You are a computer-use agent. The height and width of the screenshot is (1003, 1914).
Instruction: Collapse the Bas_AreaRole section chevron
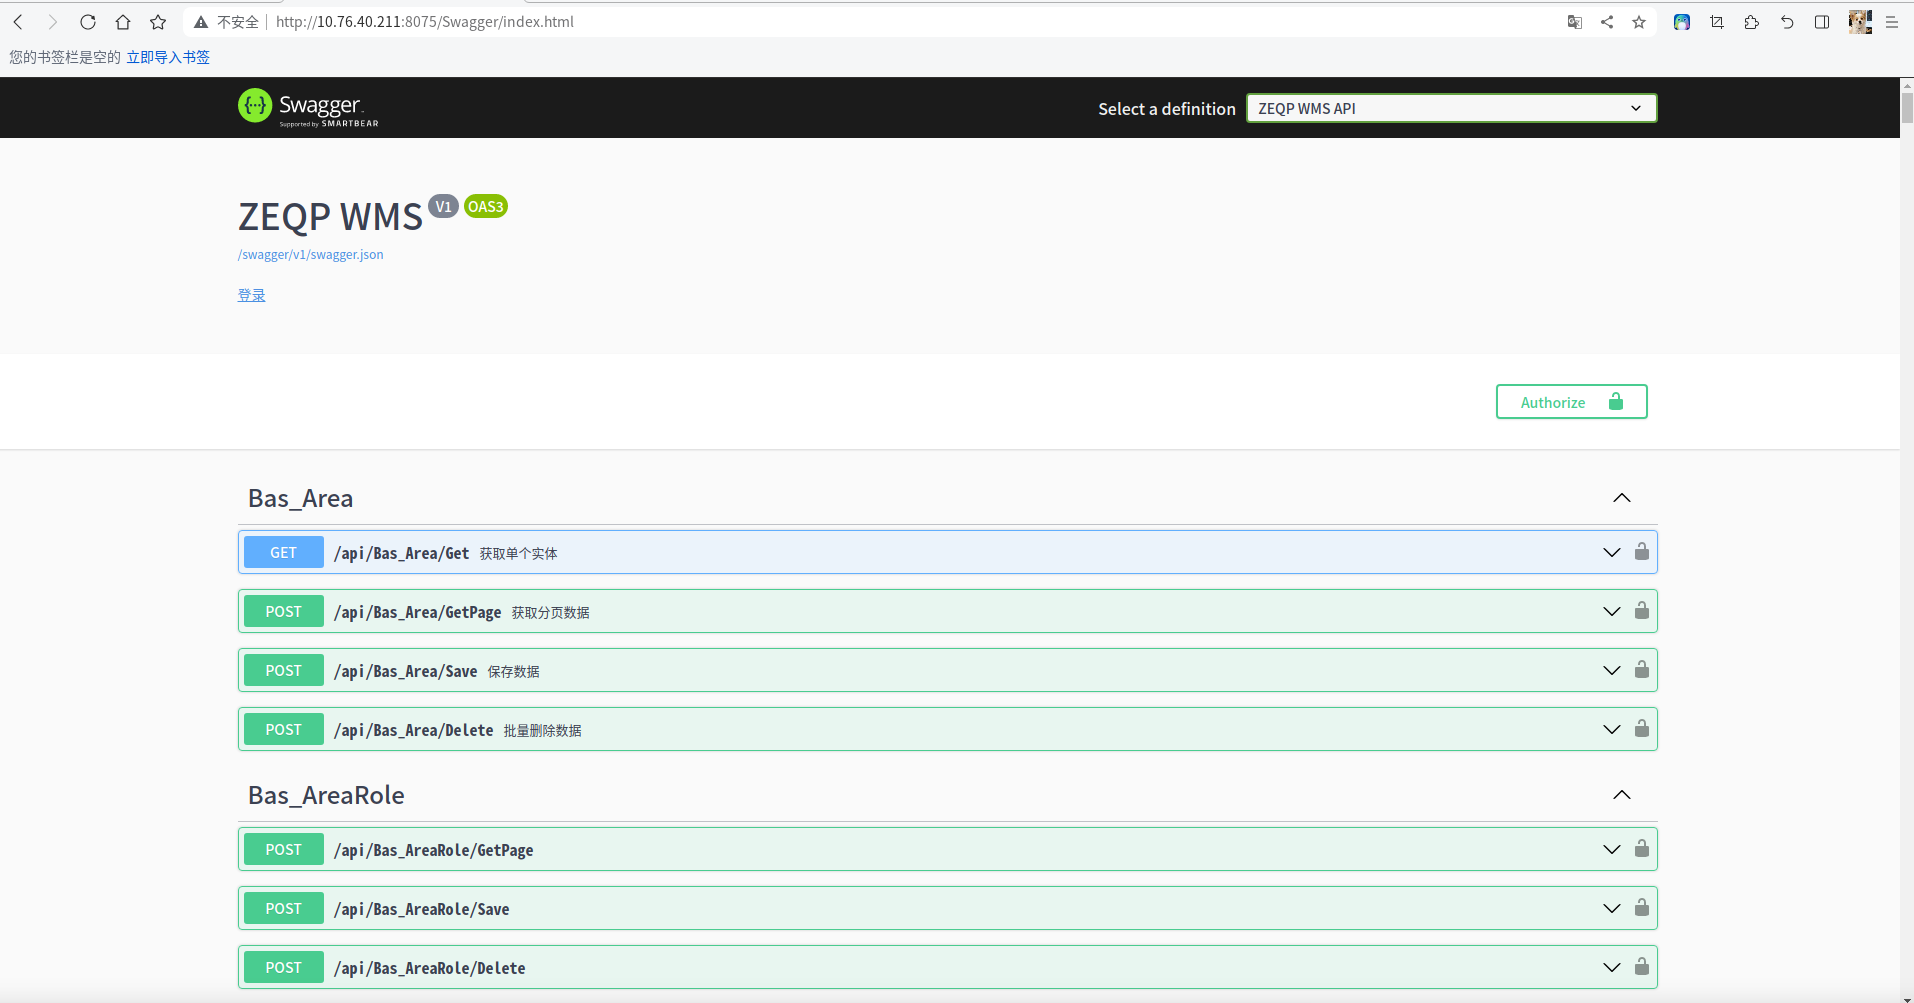pos(1622,795)
